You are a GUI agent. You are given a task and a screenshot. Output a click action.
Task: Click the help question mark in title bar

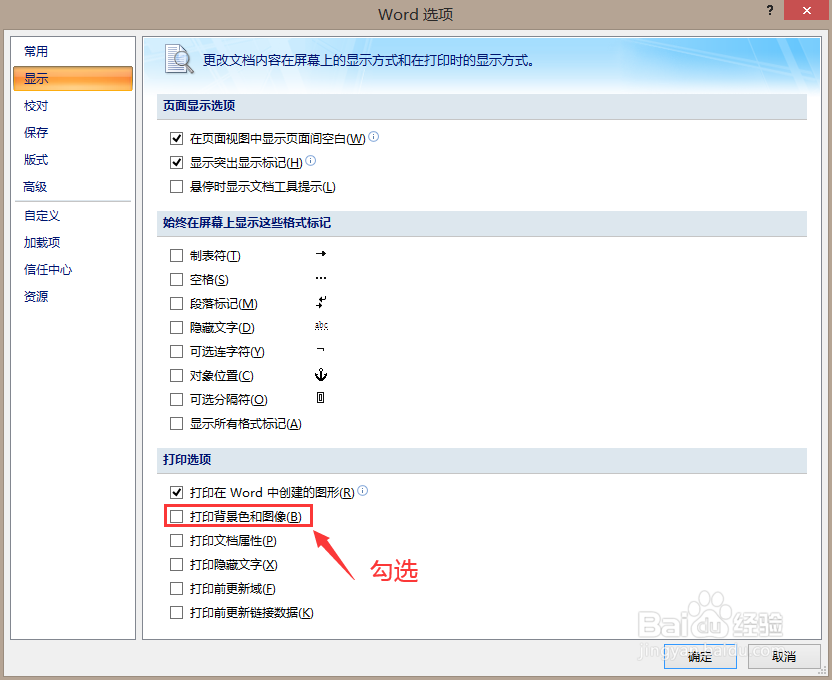(x=770, y=10)
